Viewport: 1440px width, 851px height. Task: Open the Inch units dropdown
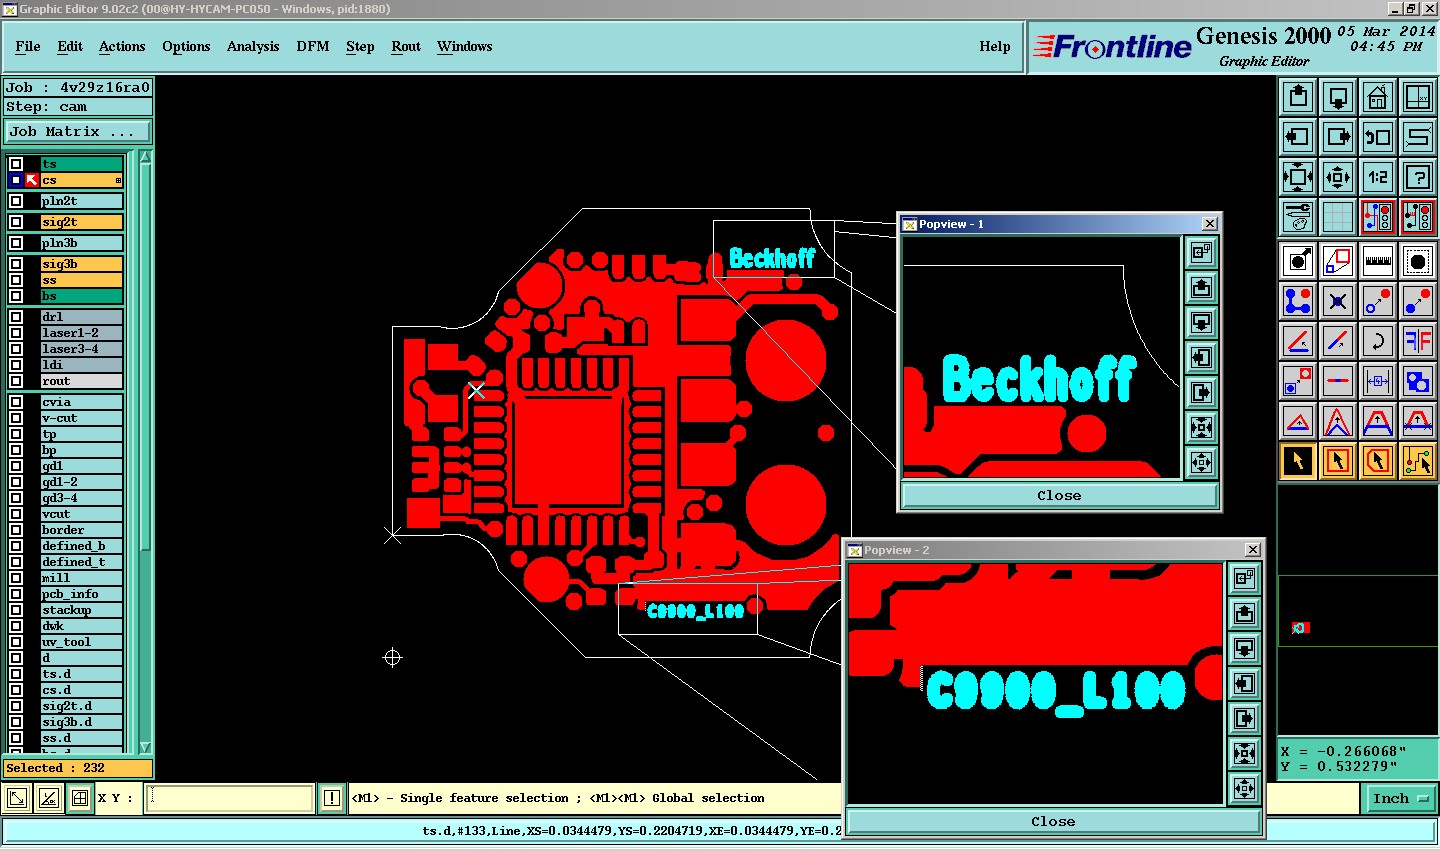coord(1399,798)
